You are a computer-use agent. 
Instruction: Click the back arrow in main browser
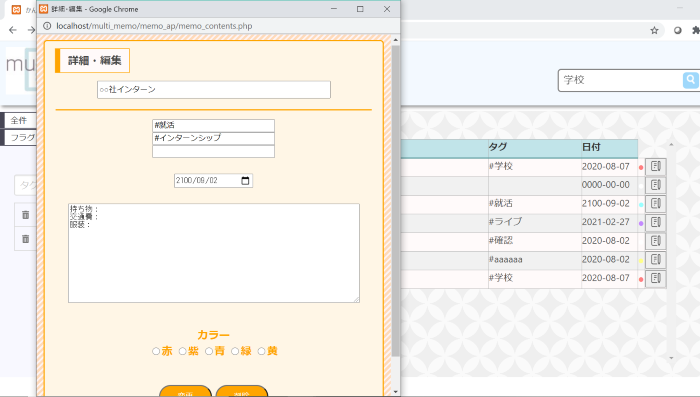click(x=12, y=30)
